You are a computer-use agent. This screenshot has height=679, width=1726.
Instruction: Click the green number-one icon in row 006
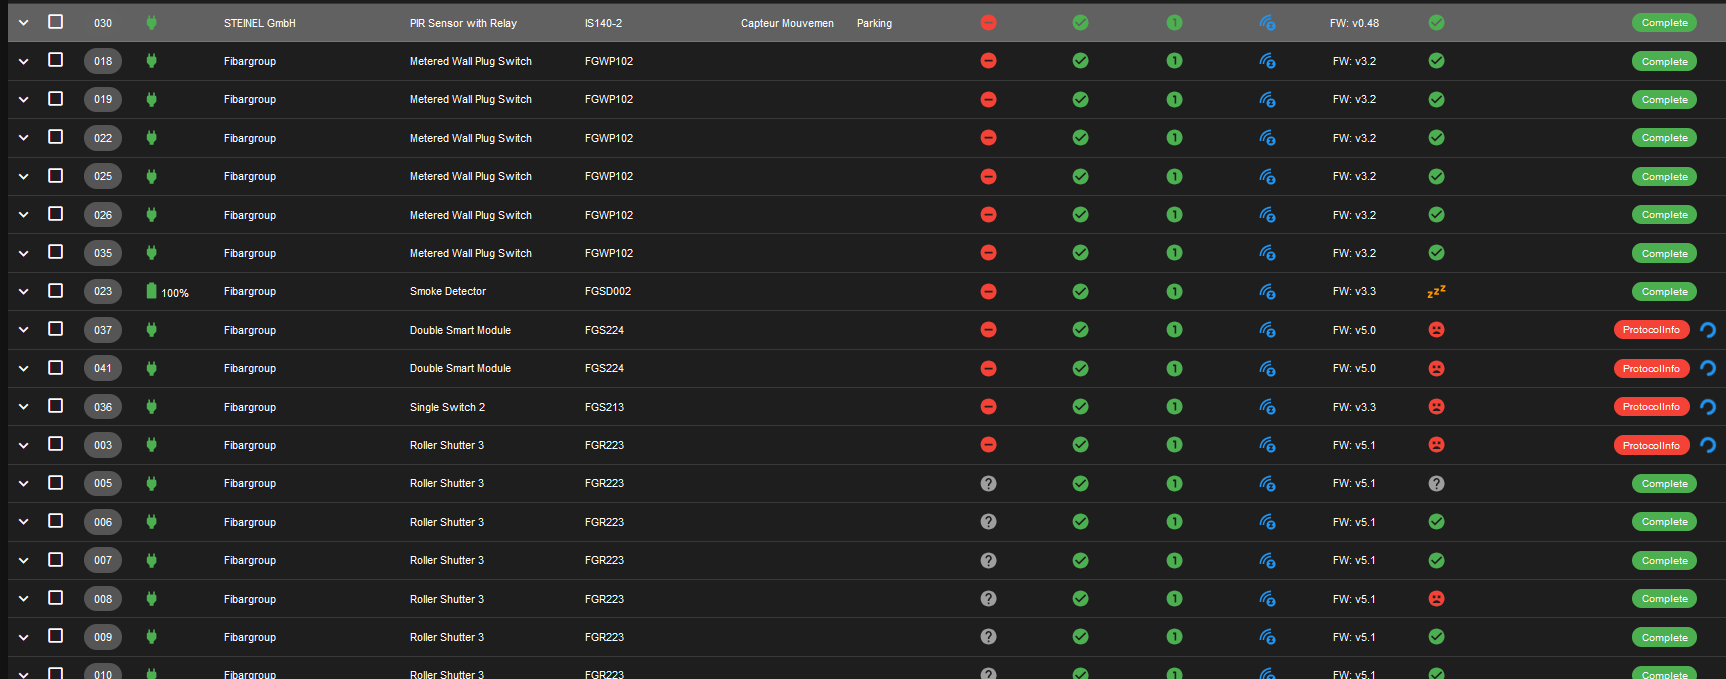click(x=1174, y=521)
